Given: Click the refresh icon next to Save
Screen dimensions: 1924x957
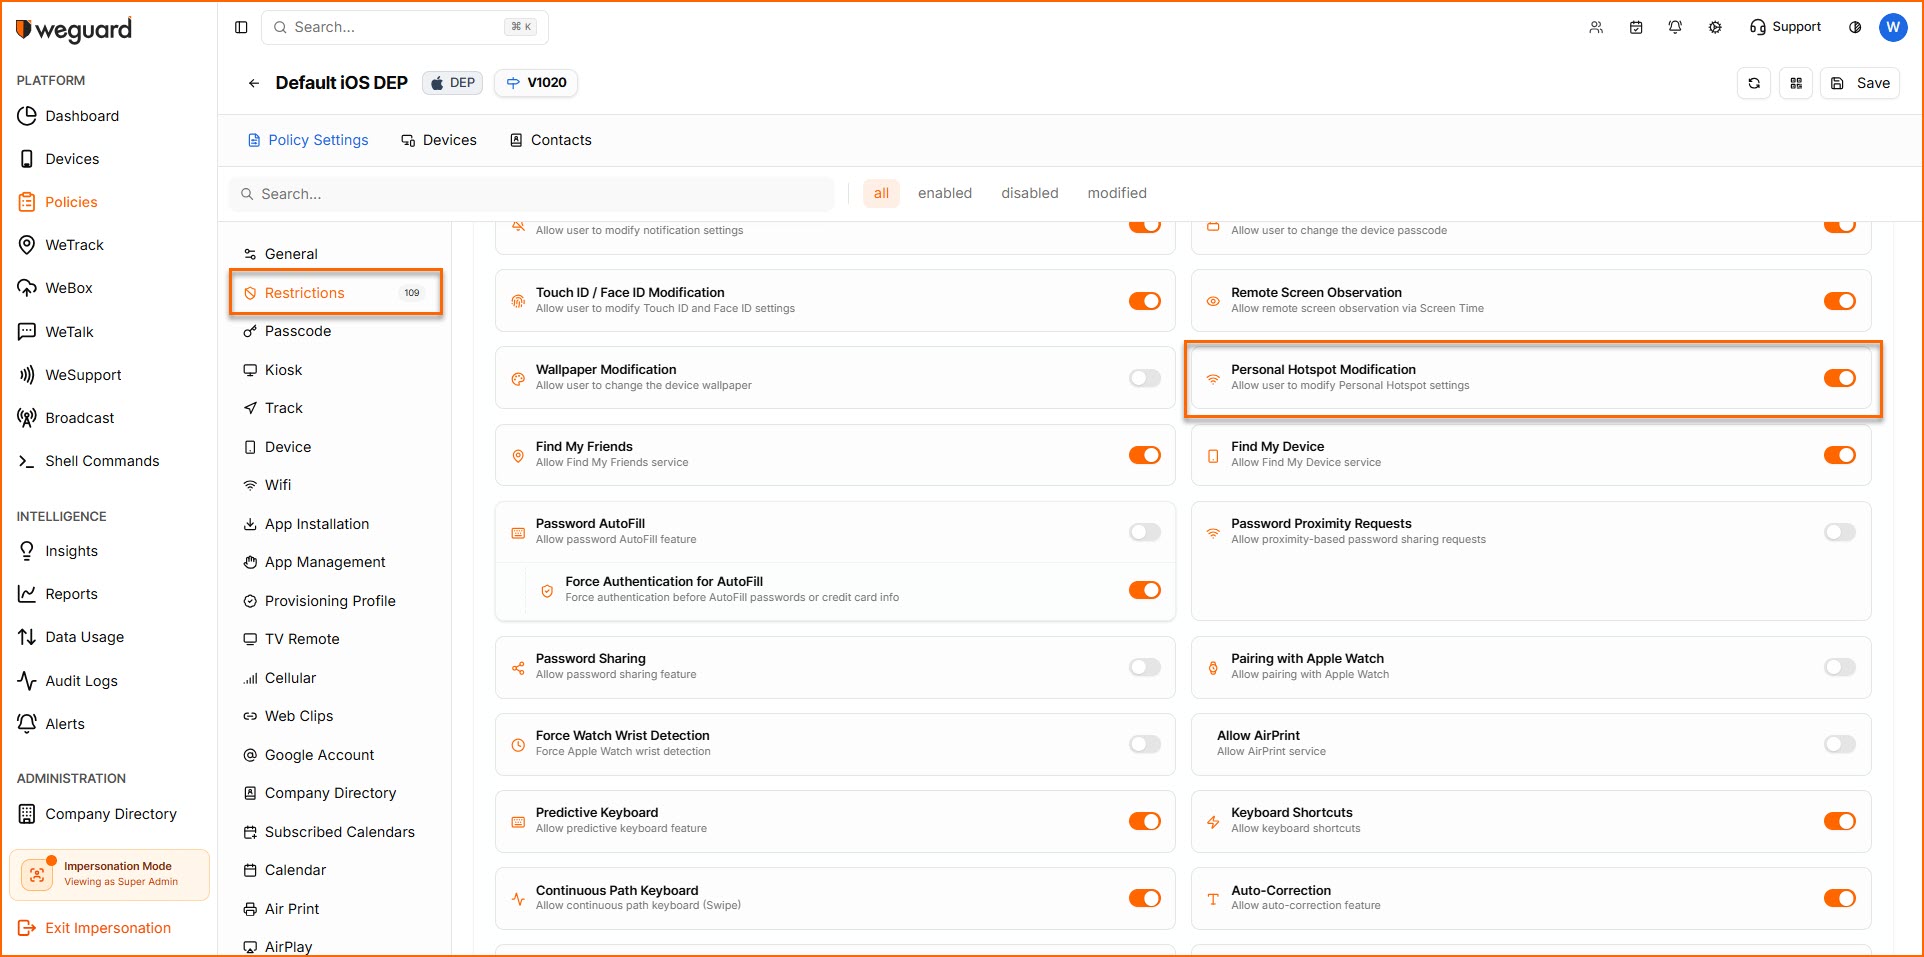Looking at the screenshot, I should [x=1754, y=83].
